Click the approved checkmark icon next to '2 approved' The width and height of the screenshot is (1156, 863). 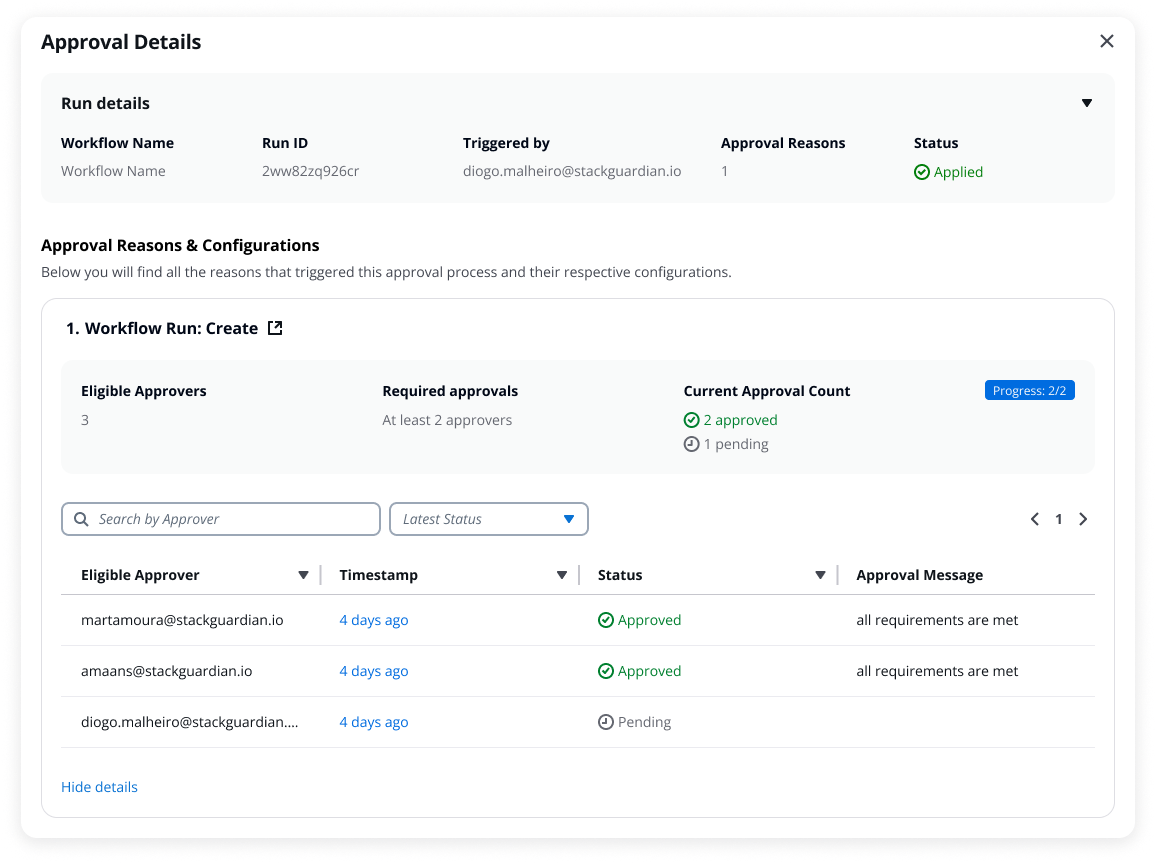coord(692,419)
